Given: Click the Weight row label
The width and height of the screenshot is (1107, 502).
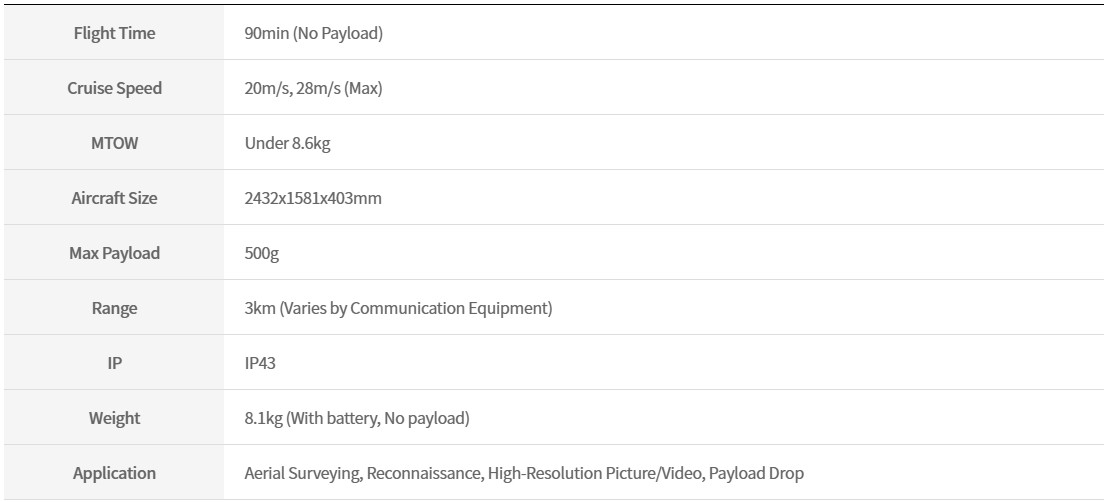Looking at the screenshot, I should click(x=114, y=418).
